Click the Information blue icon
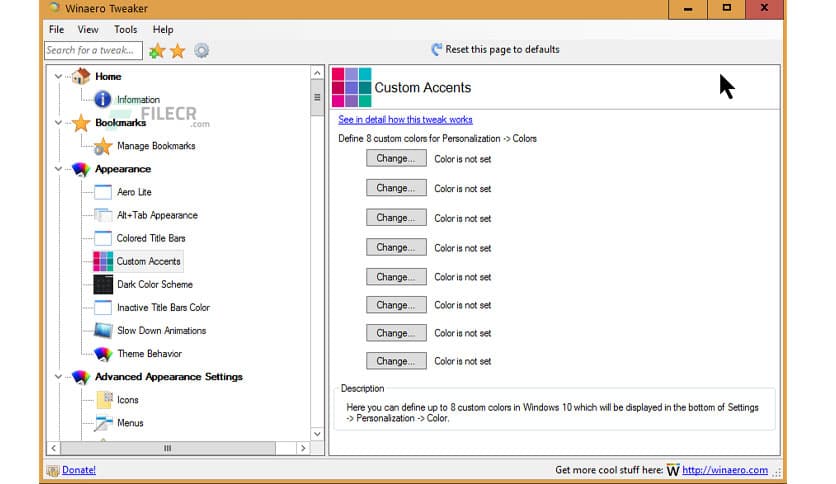Screen dimensions: 836x484 click(x=102, y=99)
